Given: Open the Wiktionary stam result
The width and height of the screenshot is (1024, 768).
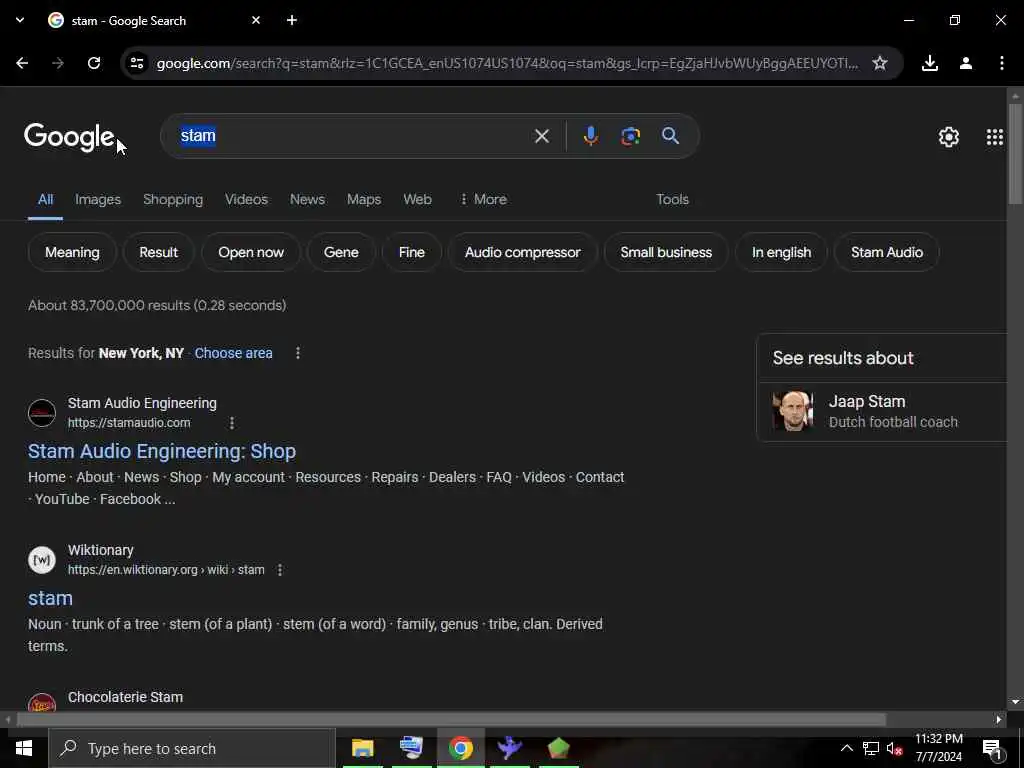Looking at the screenshot, I should [x=50, y=598].
